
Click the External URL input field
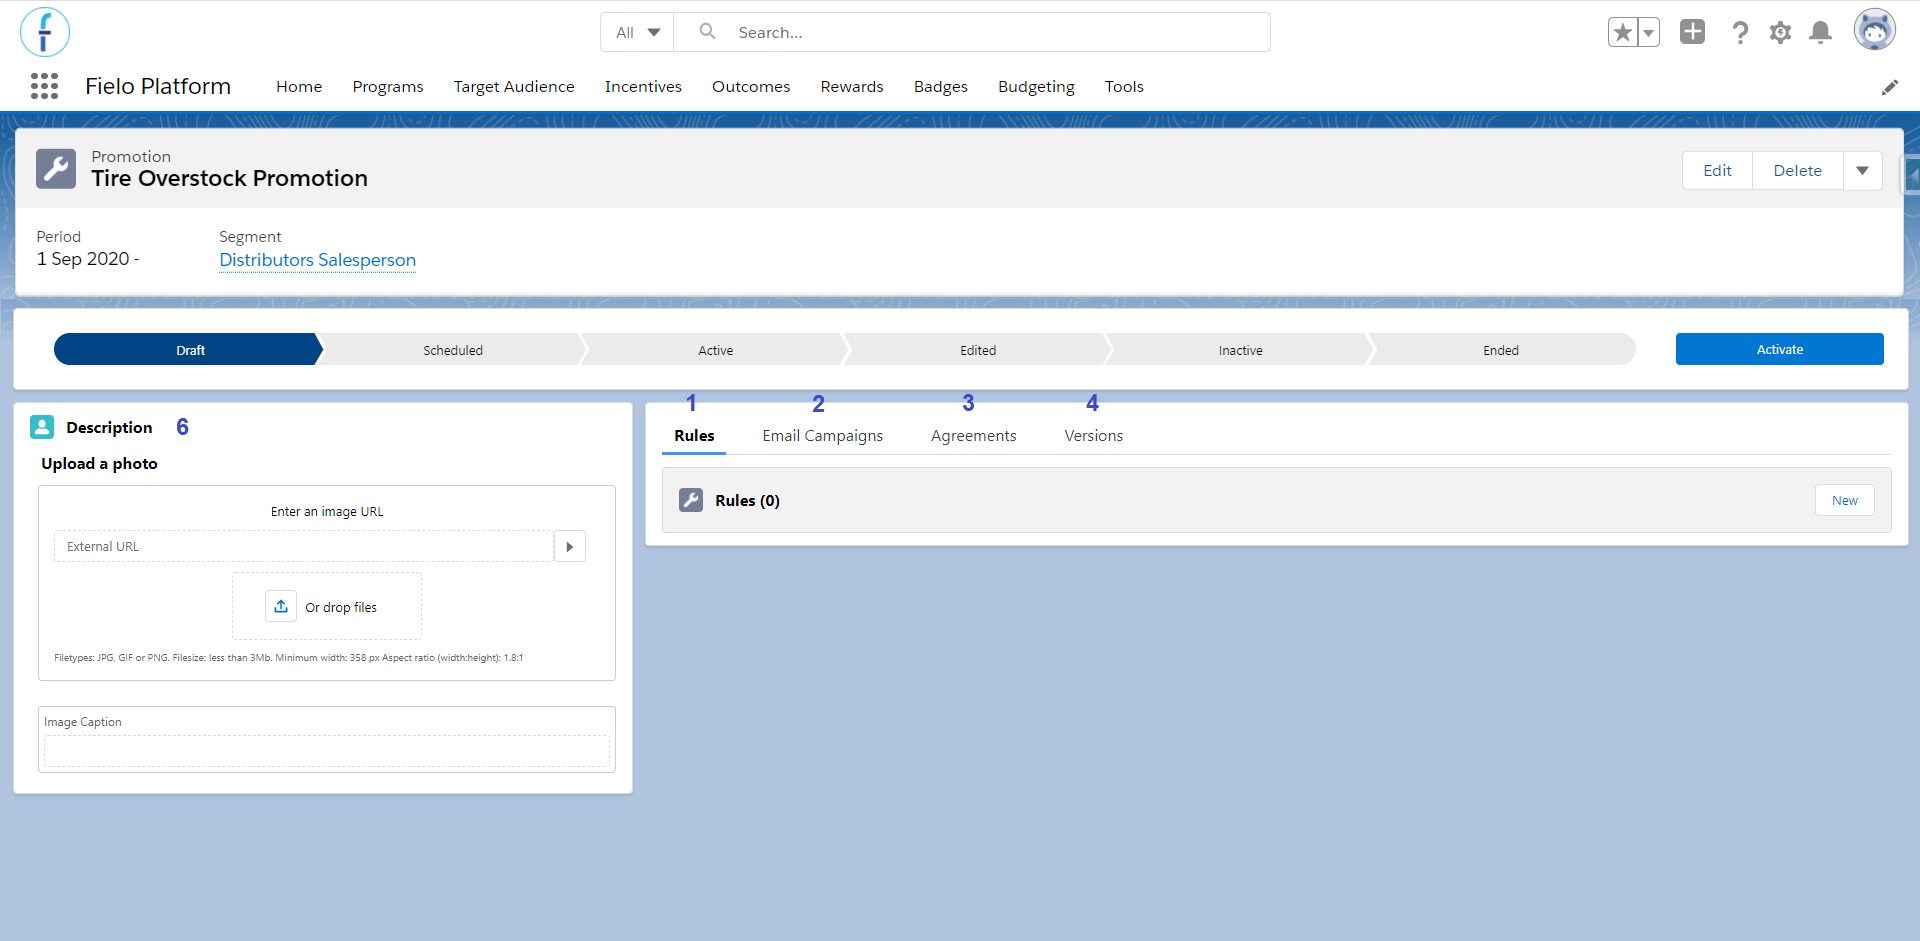[304, 546]
